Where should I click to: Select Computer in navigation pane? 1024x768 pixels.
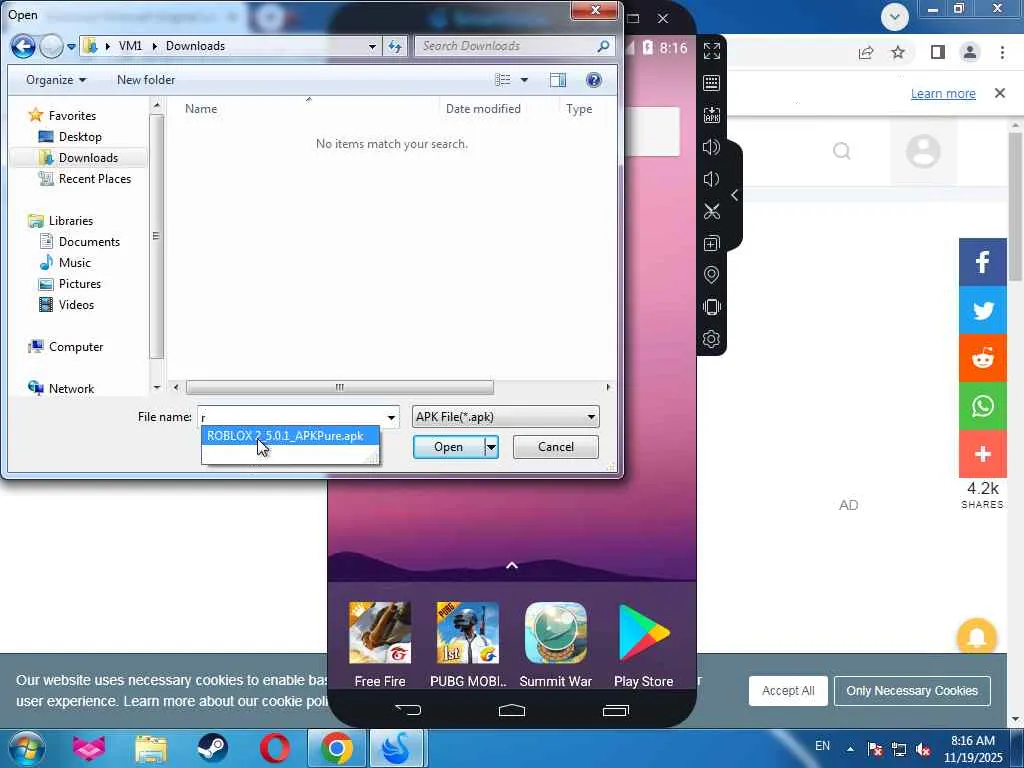(x=76, y=347)
